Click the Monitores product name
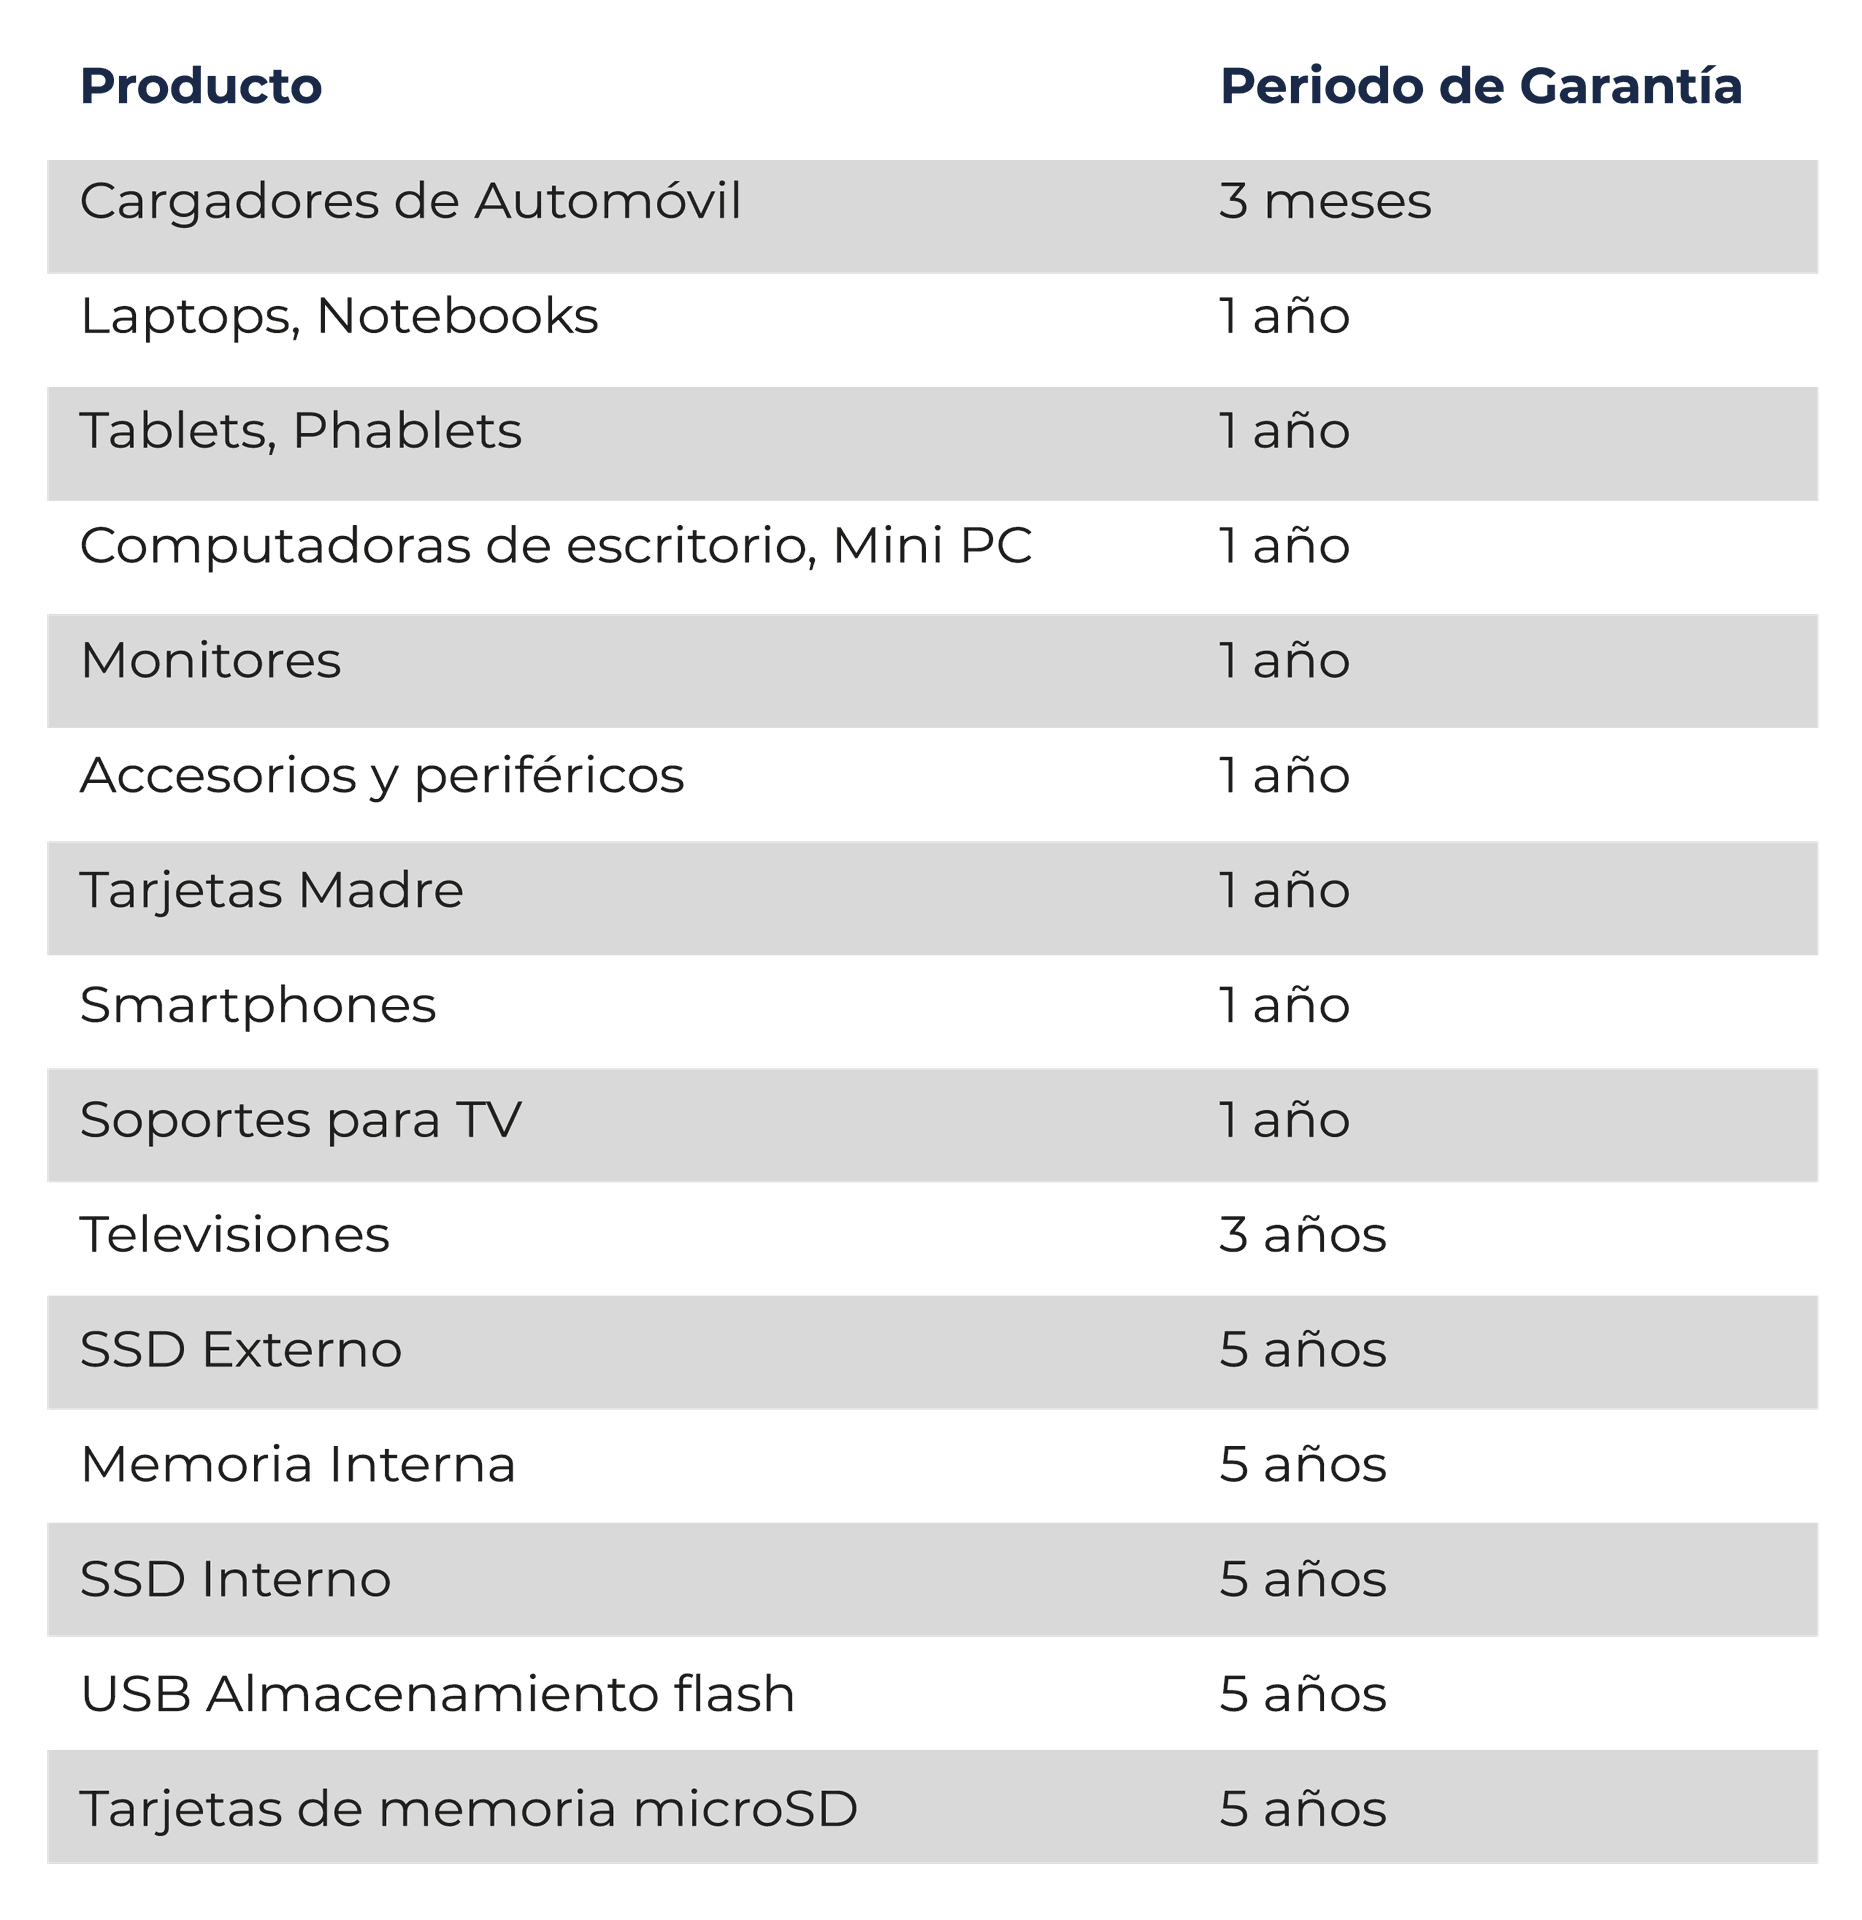Viewport: 1862px width, 1920px height. click(x=211, y=661)
